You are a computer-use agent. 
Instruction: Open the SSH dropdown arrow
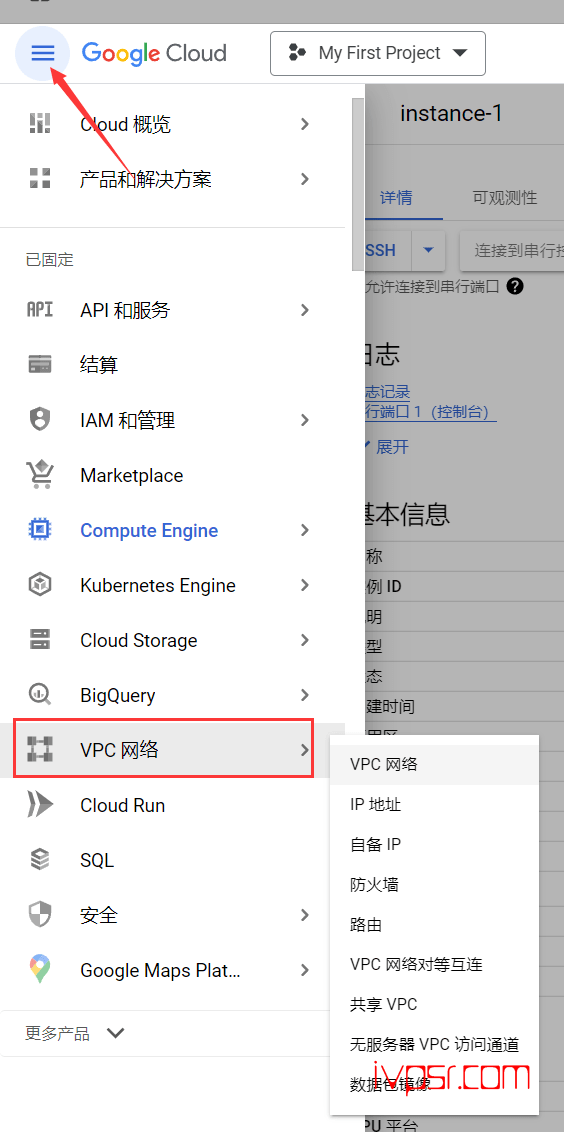(x=428, y=251)
